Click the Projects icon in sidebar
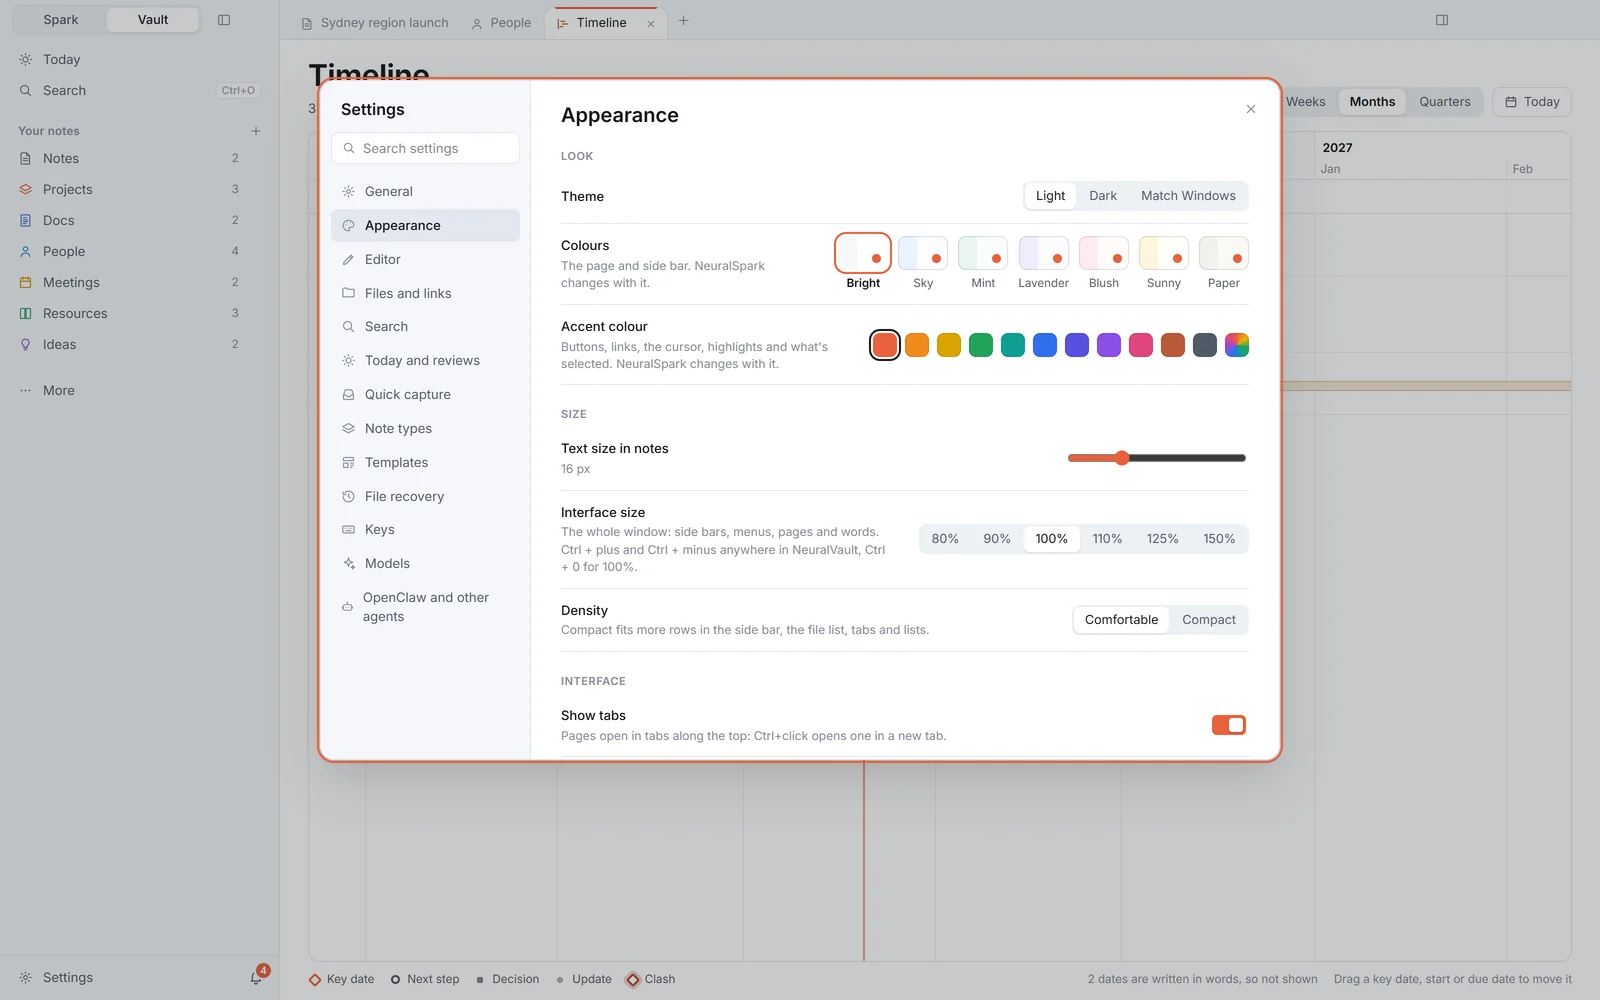The width and height of the screenshot is (1600, 1000). click(26, 189)
